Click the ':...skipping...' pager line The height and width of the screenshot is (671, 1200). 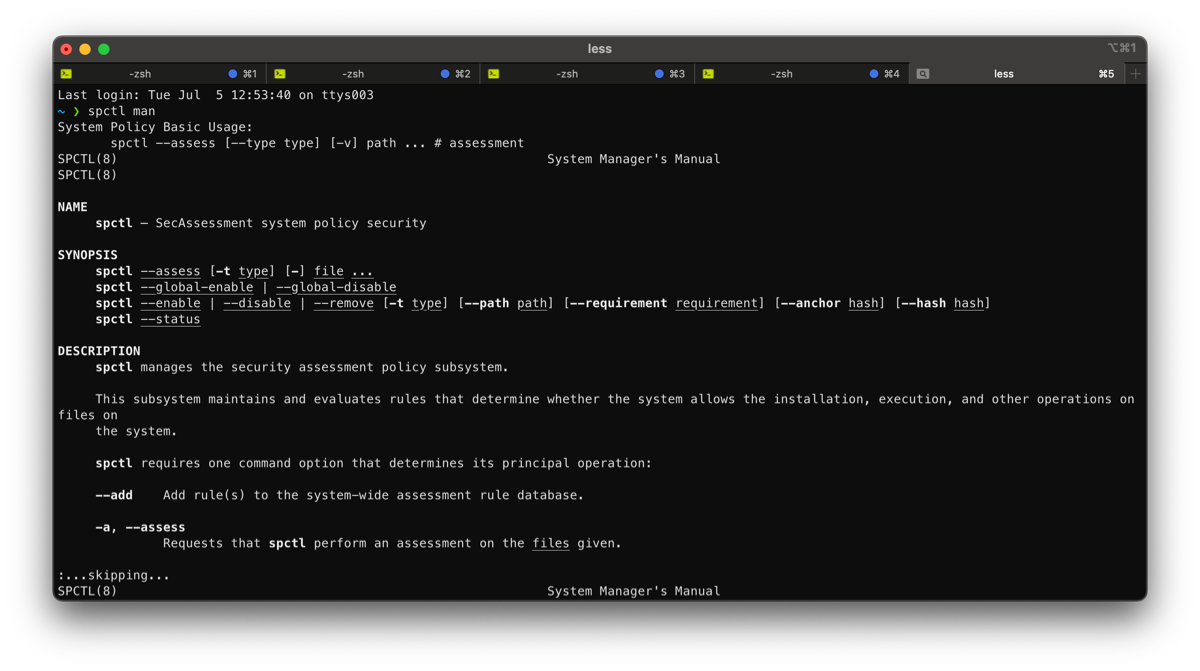coord(114,575)
